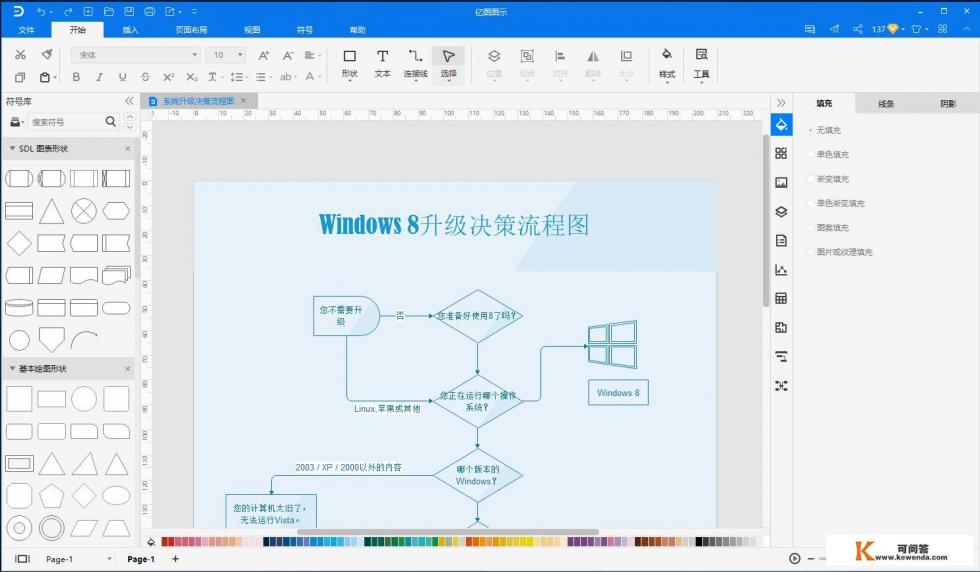Switch to the 页面布局 ribbon tab
This screenshot has width=980, height=572.
coord(191,29)
